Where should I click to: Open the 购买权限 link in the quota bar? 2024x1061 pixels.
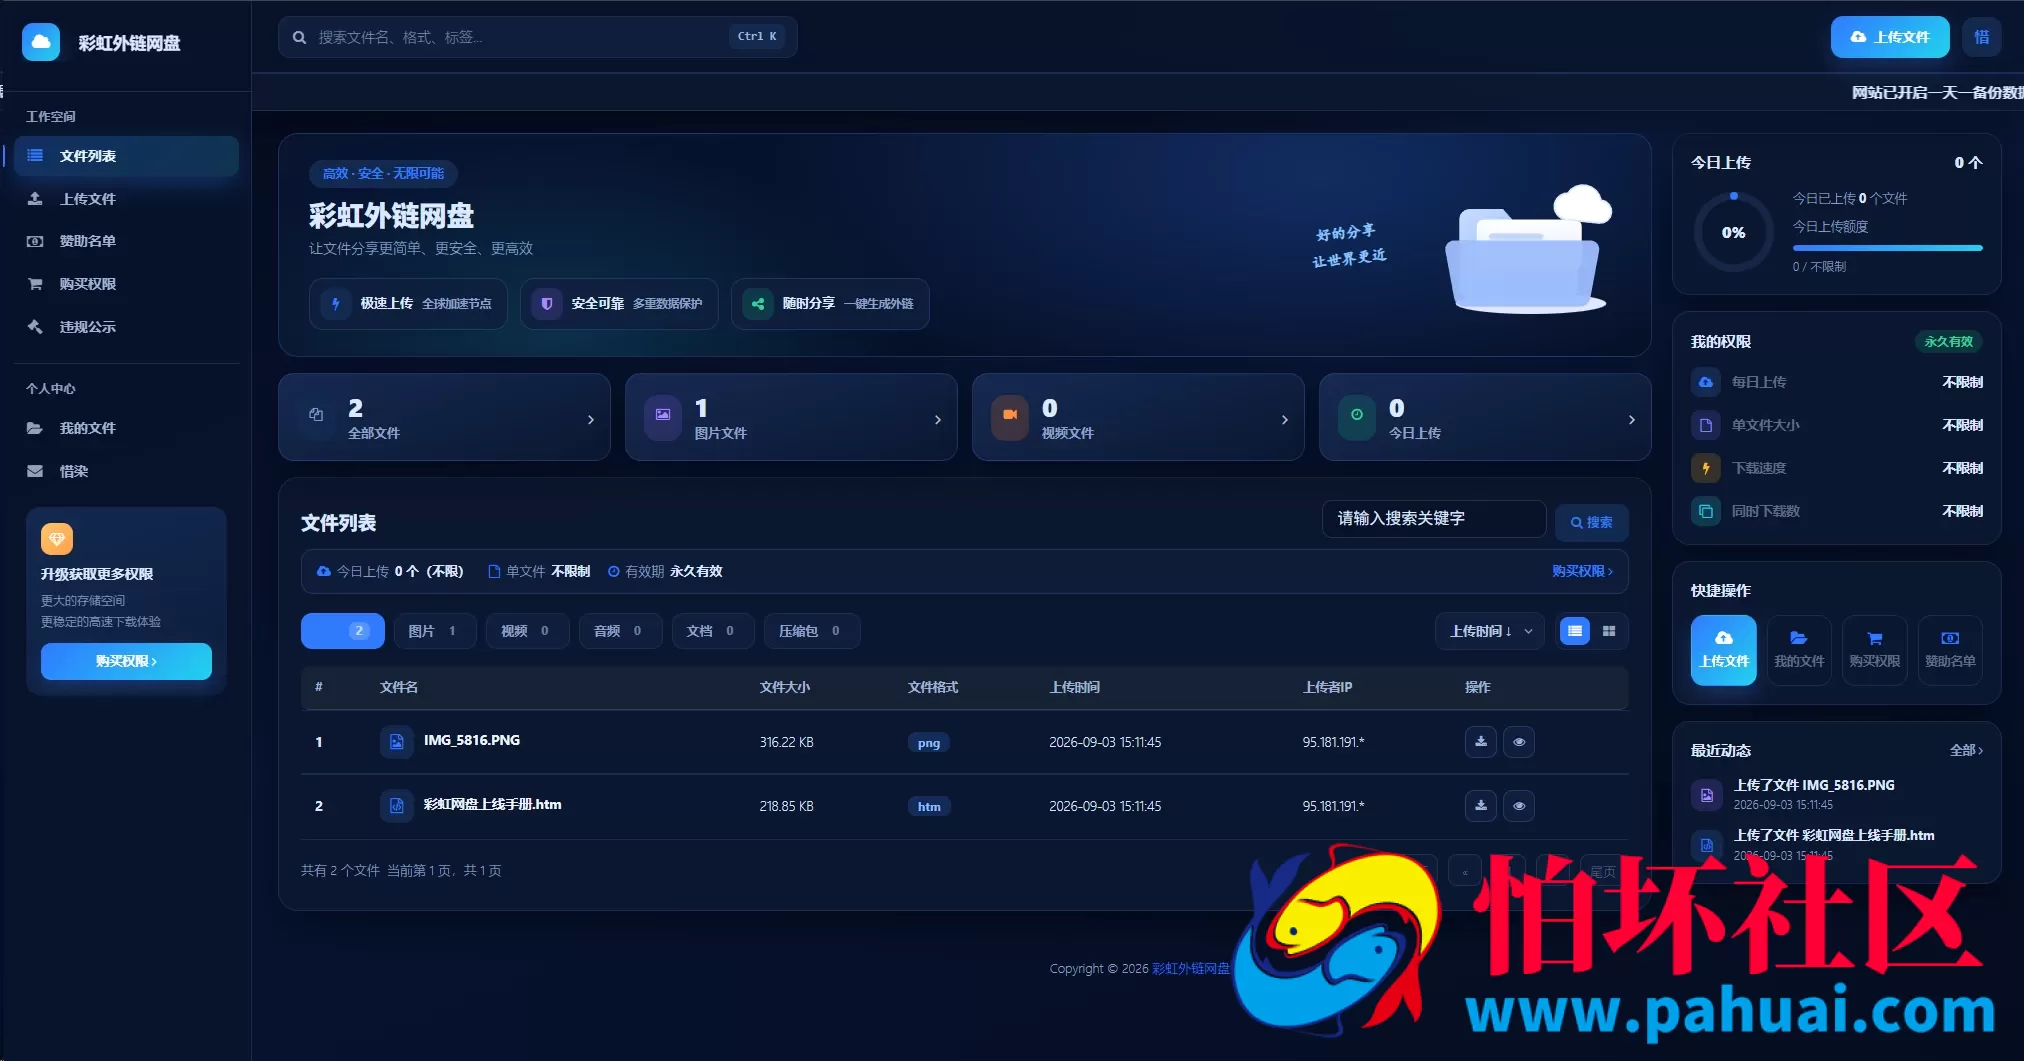click(1582, 571)
